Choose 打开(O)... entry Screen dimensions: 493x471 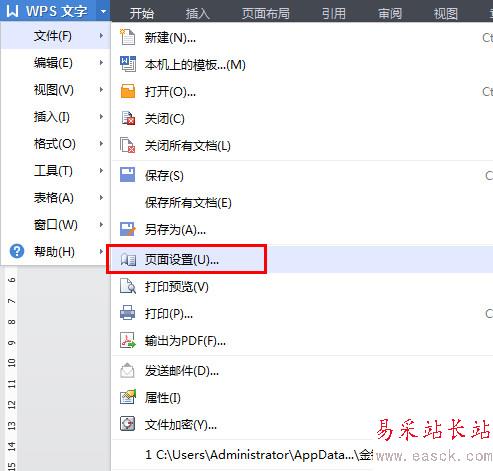pyautogui.click(x=302, y=91)
